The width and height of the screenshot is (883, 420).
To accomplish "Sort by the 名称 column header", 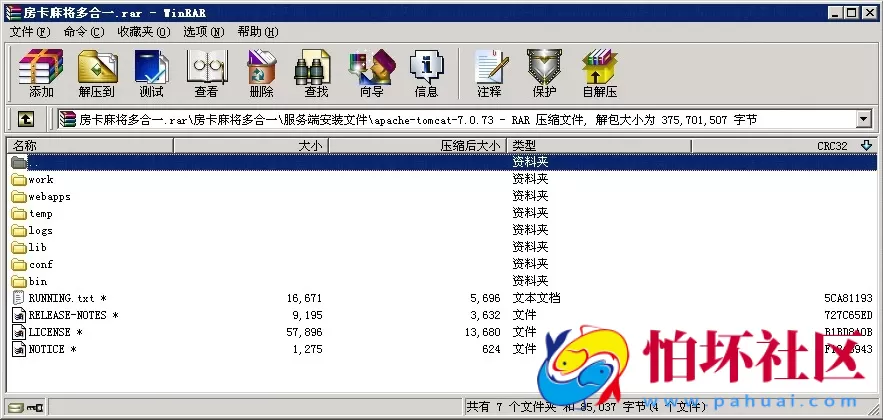I will pyautogui.click(x=89, y=145).
